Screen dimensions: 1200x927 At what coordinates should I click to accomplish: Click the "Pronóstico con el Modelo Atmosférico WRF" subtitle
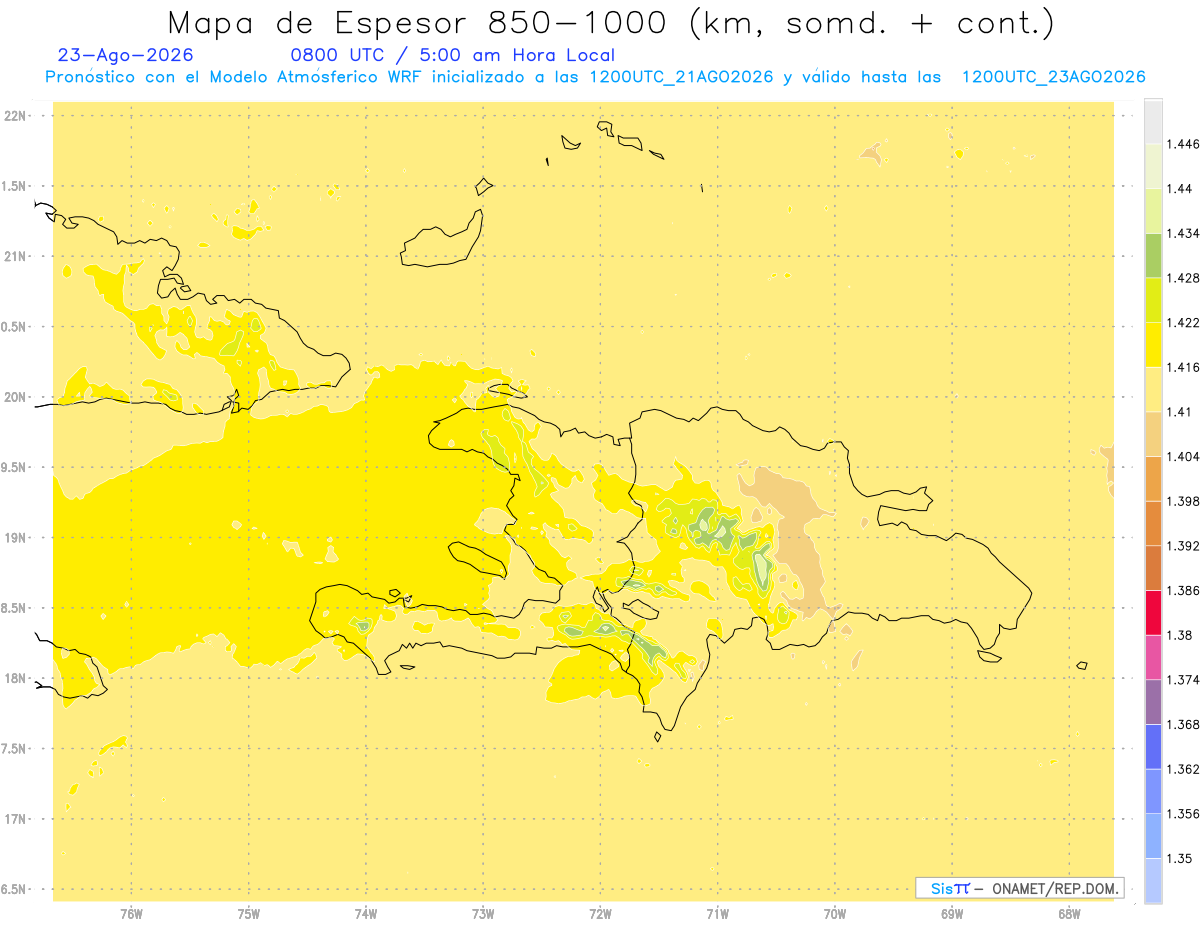tap(235, 77)
